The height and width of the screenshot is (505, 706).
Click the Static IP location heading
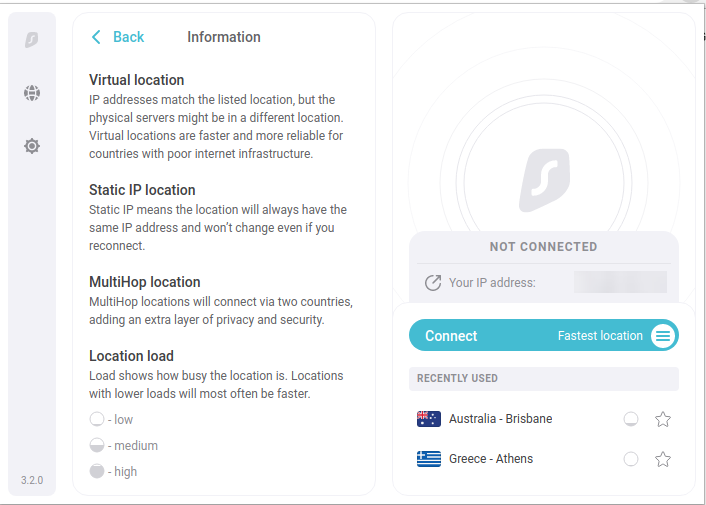[142, 190]
